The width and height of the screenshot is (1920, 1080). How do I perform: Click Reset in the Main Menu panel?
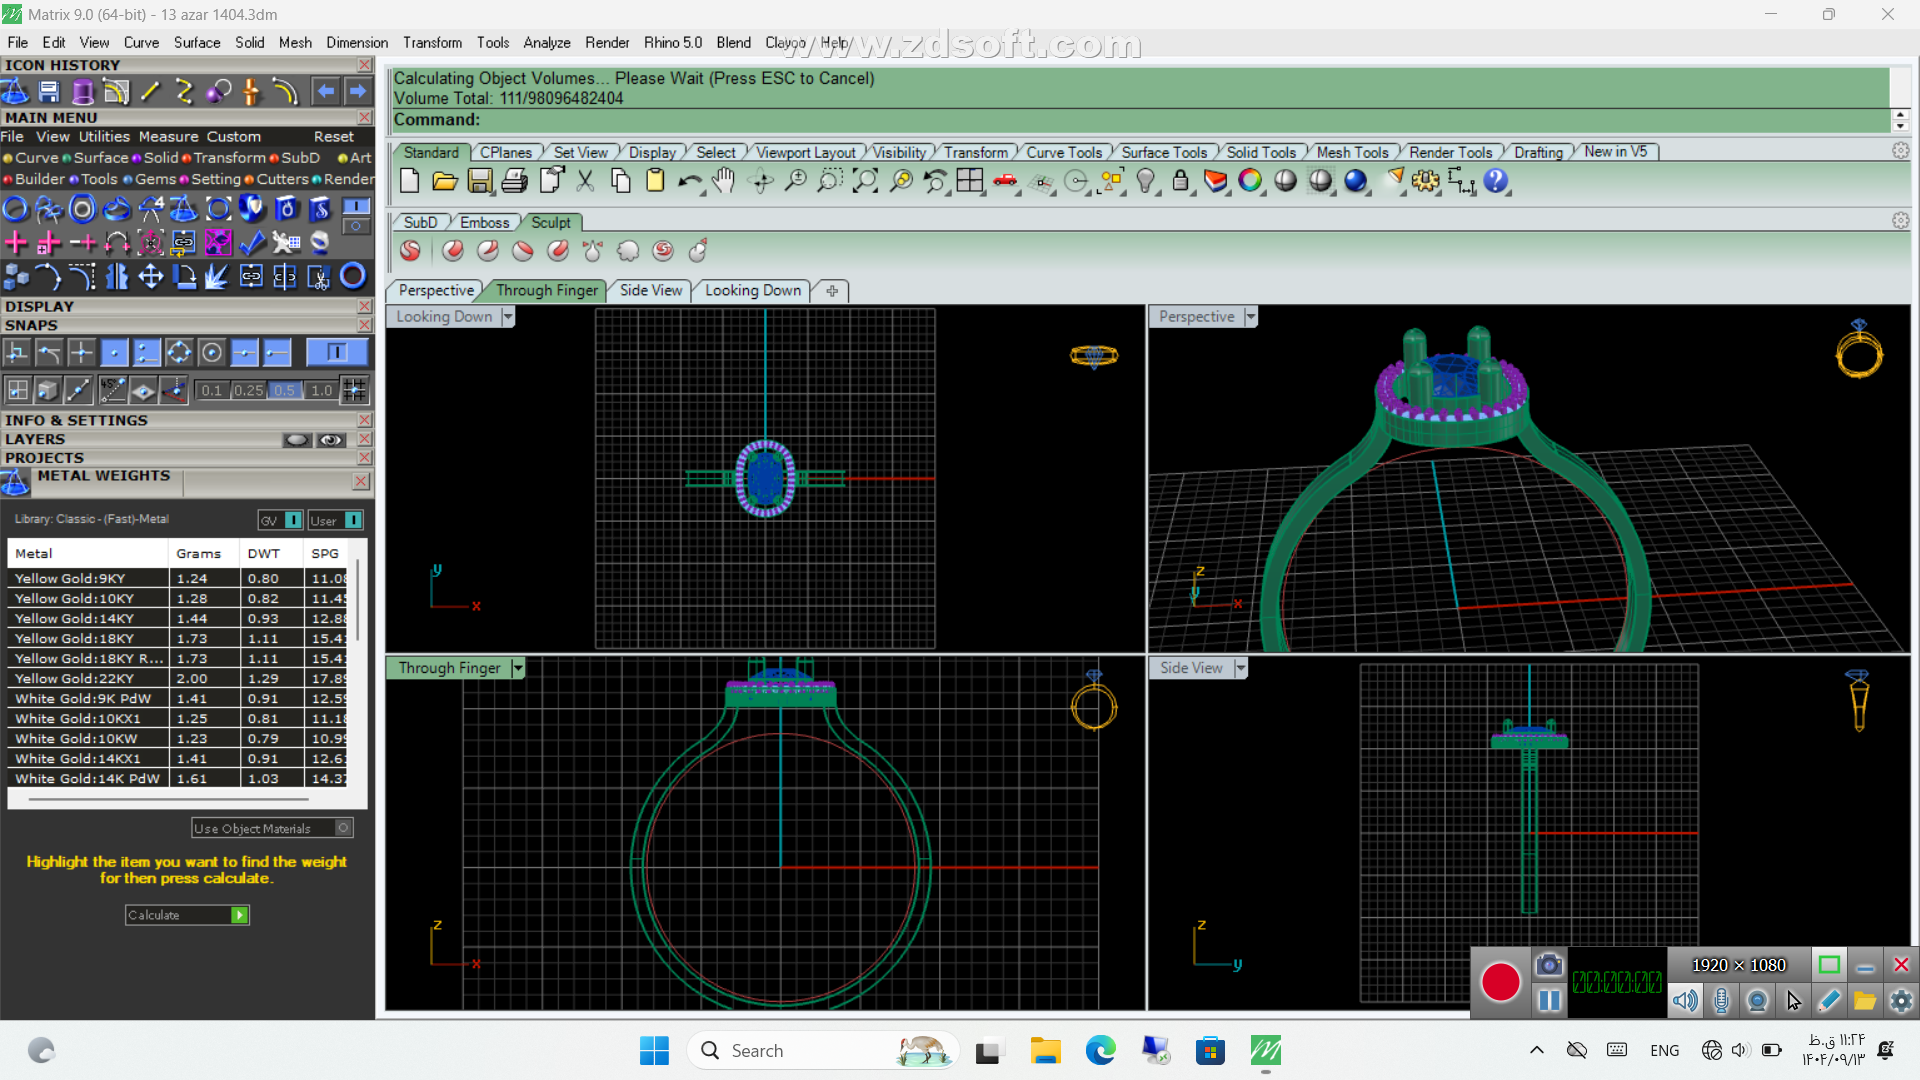[x=333, y=137]
